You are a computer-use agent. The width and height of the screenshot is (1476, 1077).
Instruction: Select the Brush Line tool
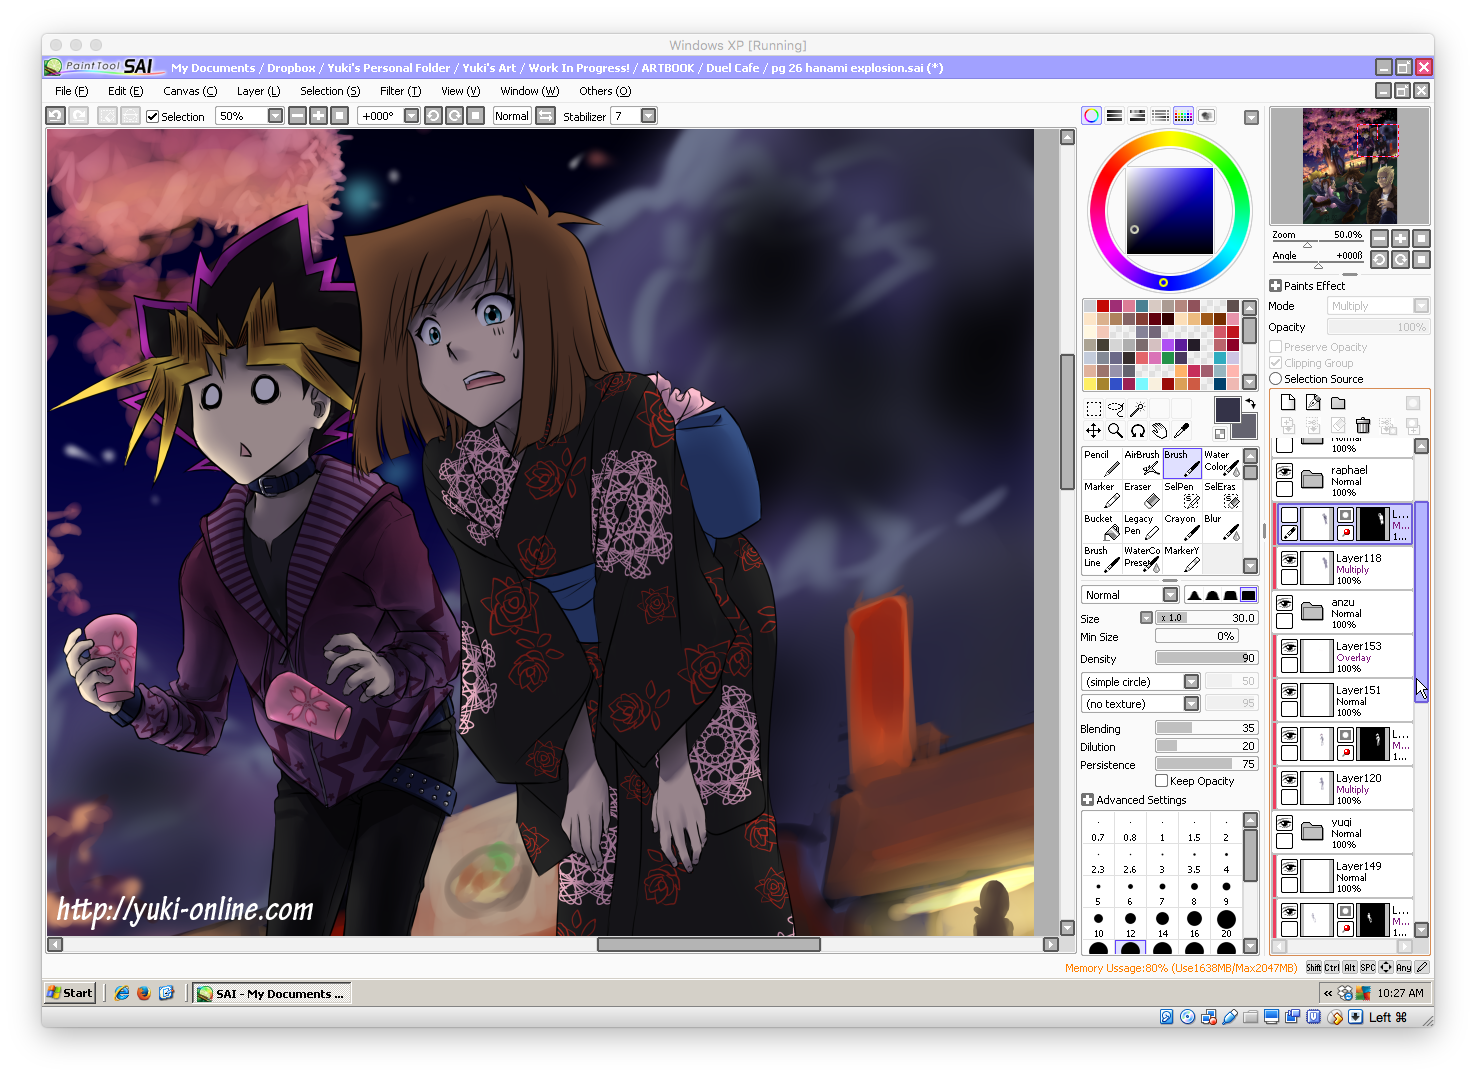[1101, 559]
